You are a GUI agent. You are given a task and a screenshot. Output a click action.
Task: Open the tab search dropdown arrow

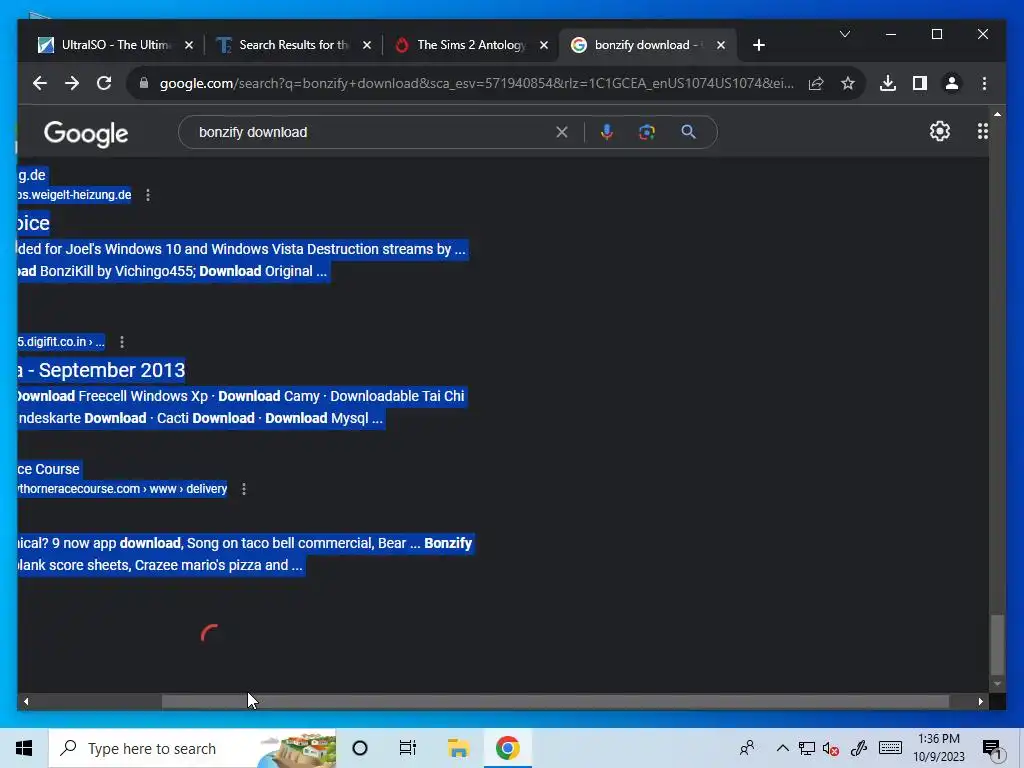pos(844,34)
